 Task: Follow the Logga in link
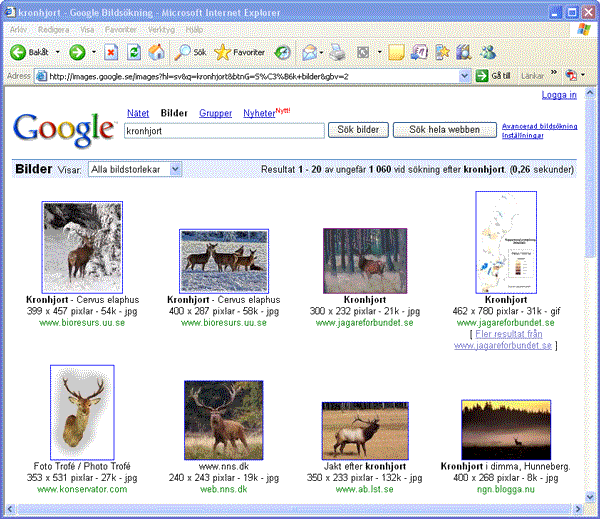pyautogui.click(x=558, y=95)
